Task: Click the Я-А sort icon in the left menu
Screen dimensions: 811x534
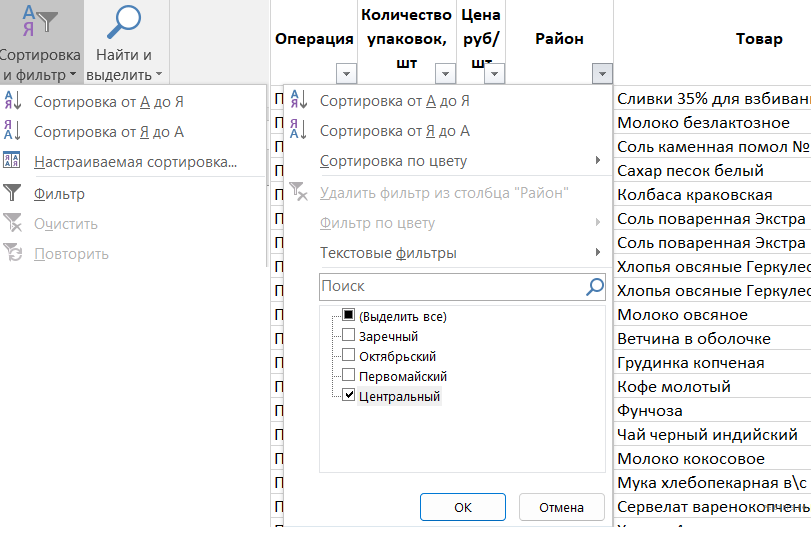Action: [x=13, y=131]
